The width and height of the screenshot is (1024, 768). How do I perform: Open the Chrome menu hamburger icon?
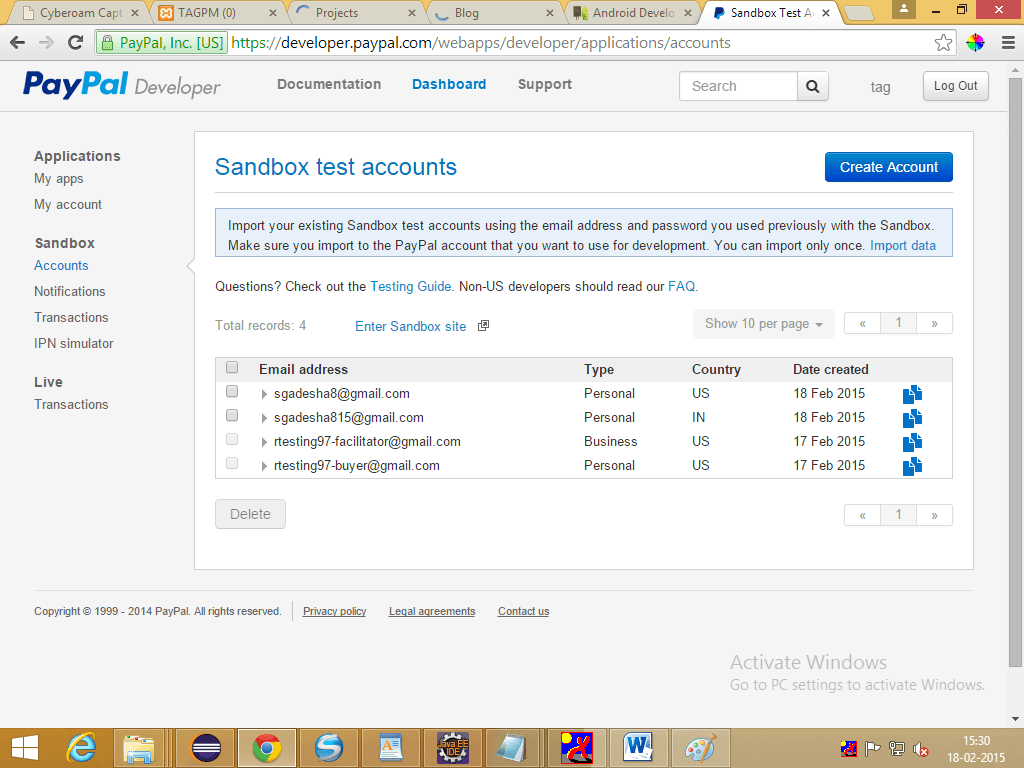1008,43
